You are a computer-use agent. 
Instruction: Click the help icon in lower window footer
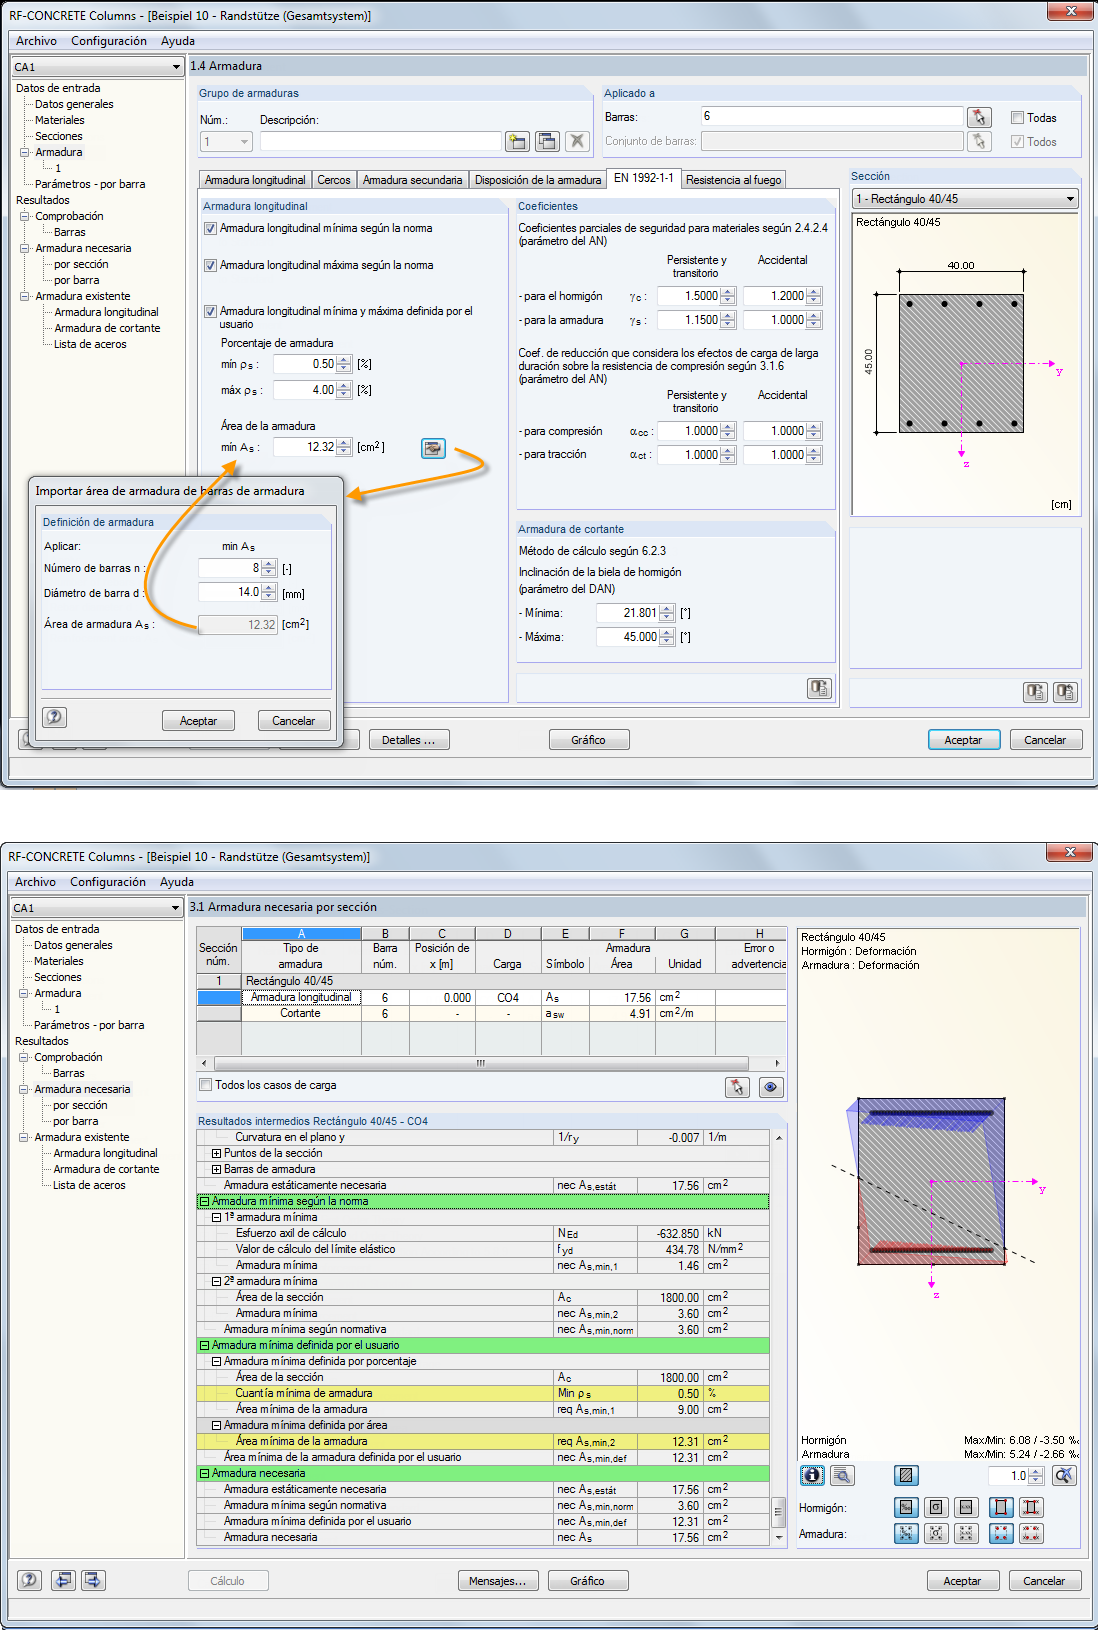(x=30, y=1580)
